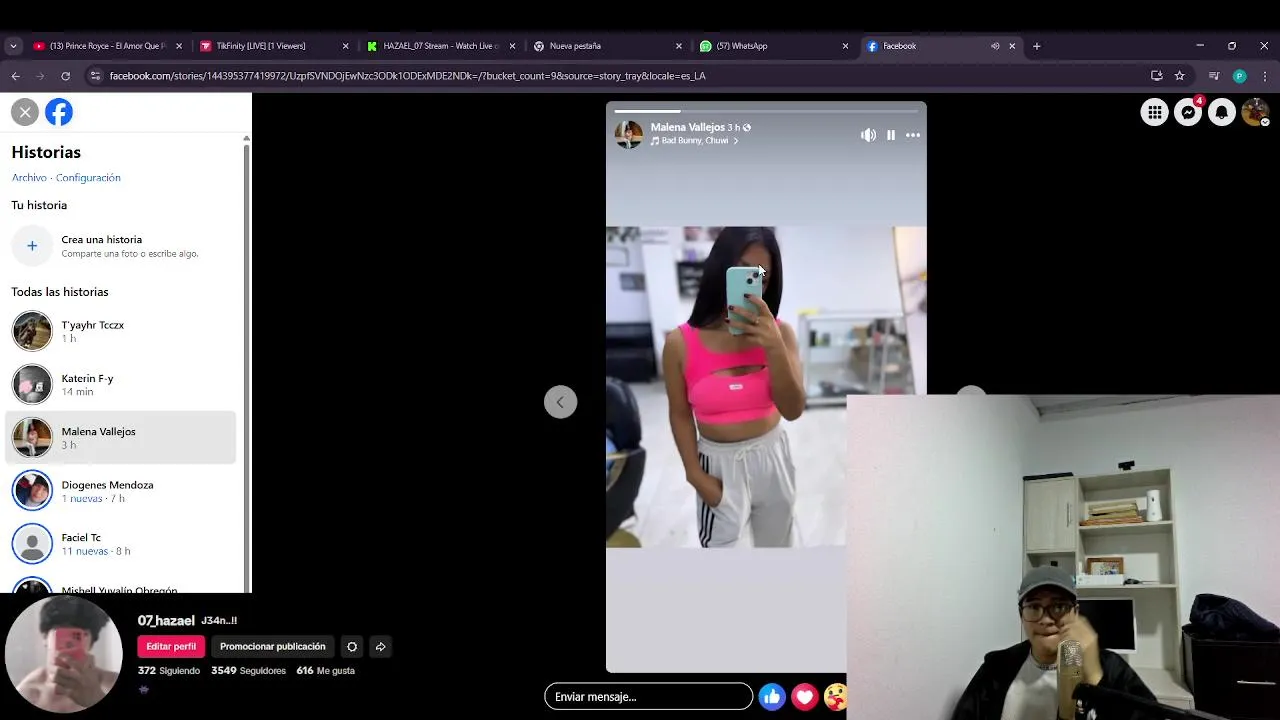This screenshot has width=1280, height=720.
Task: Switch to the HAZAEL_07 Stream tab
Action: click(442, 46)
